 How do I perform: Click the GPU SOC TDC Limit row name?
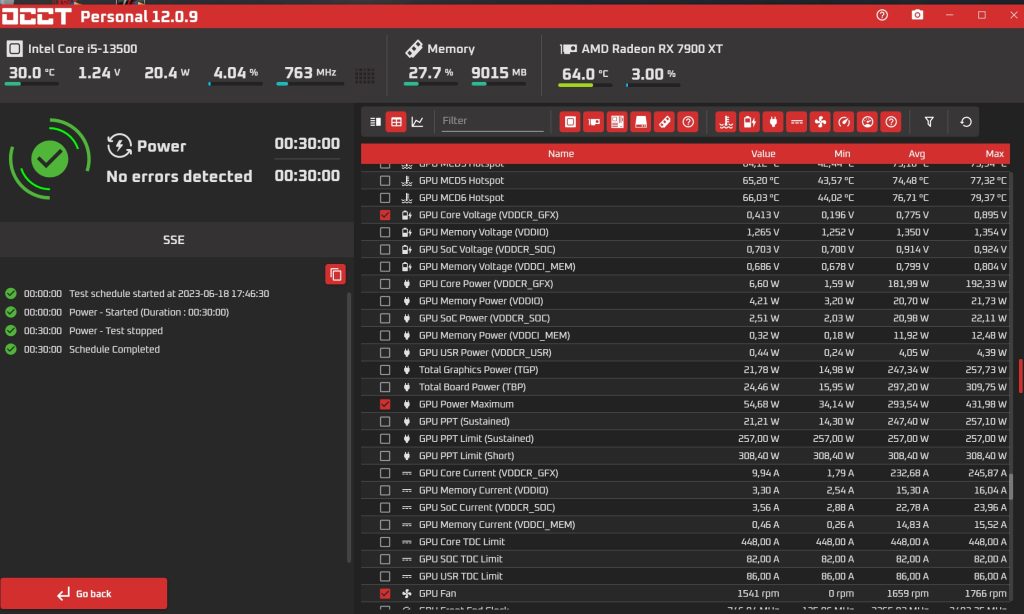point(460,559)
